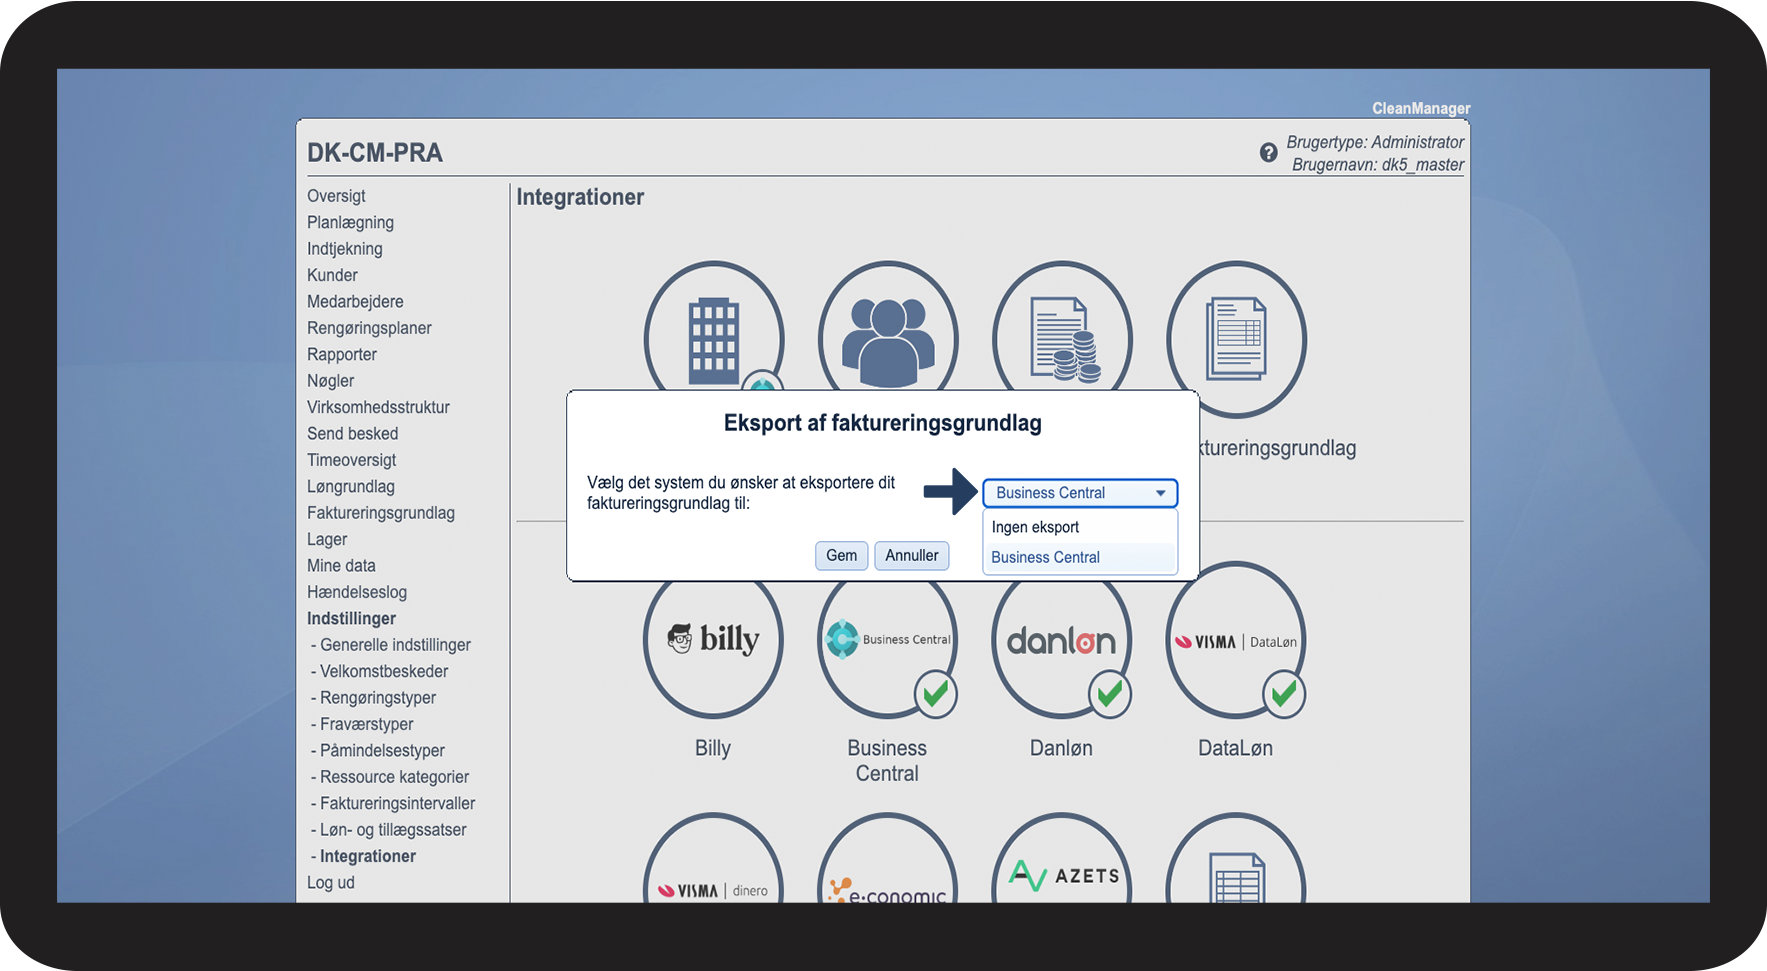The height and width of the screenshot is (971, 1767).
Task: Open the export system dropdown showing Business Central
Action: (1080, 493)
